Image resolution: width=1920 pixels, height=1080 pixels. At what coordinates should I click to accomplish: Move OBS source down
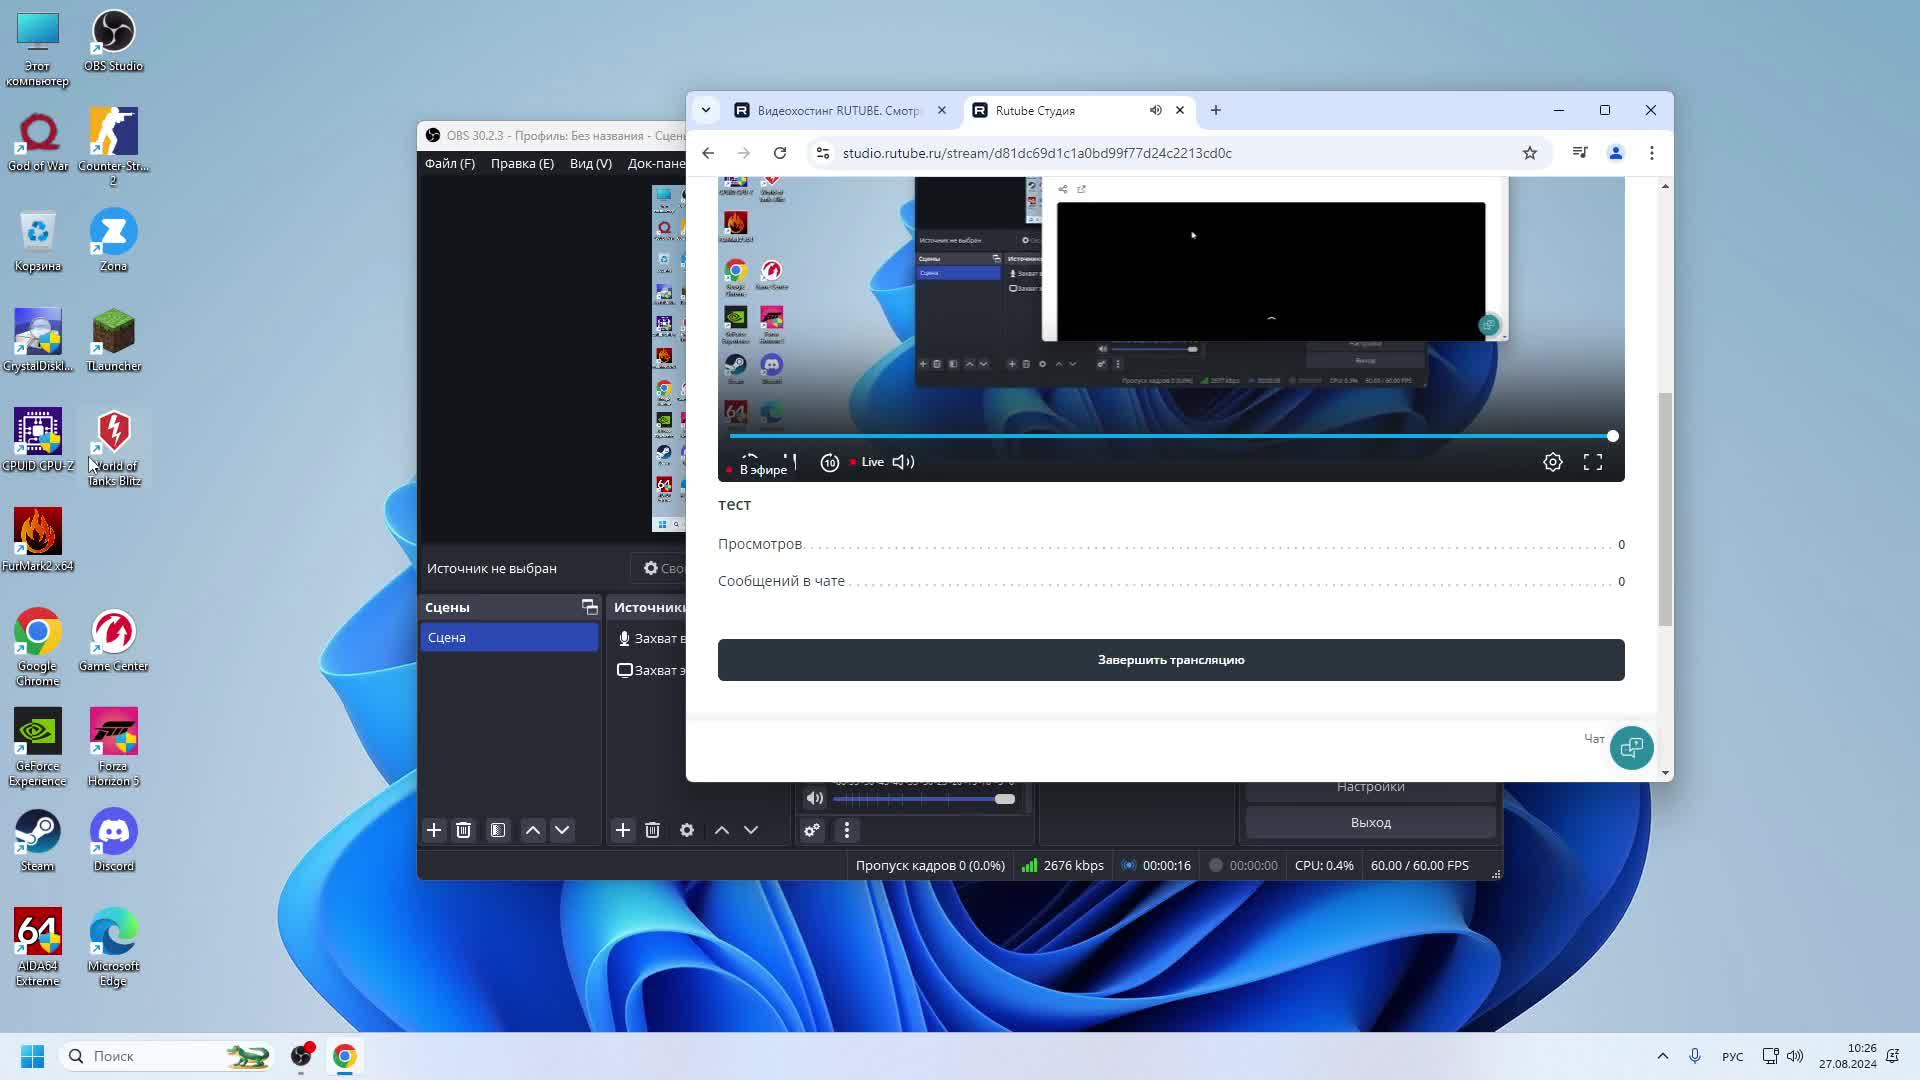[x=751, y=830]
